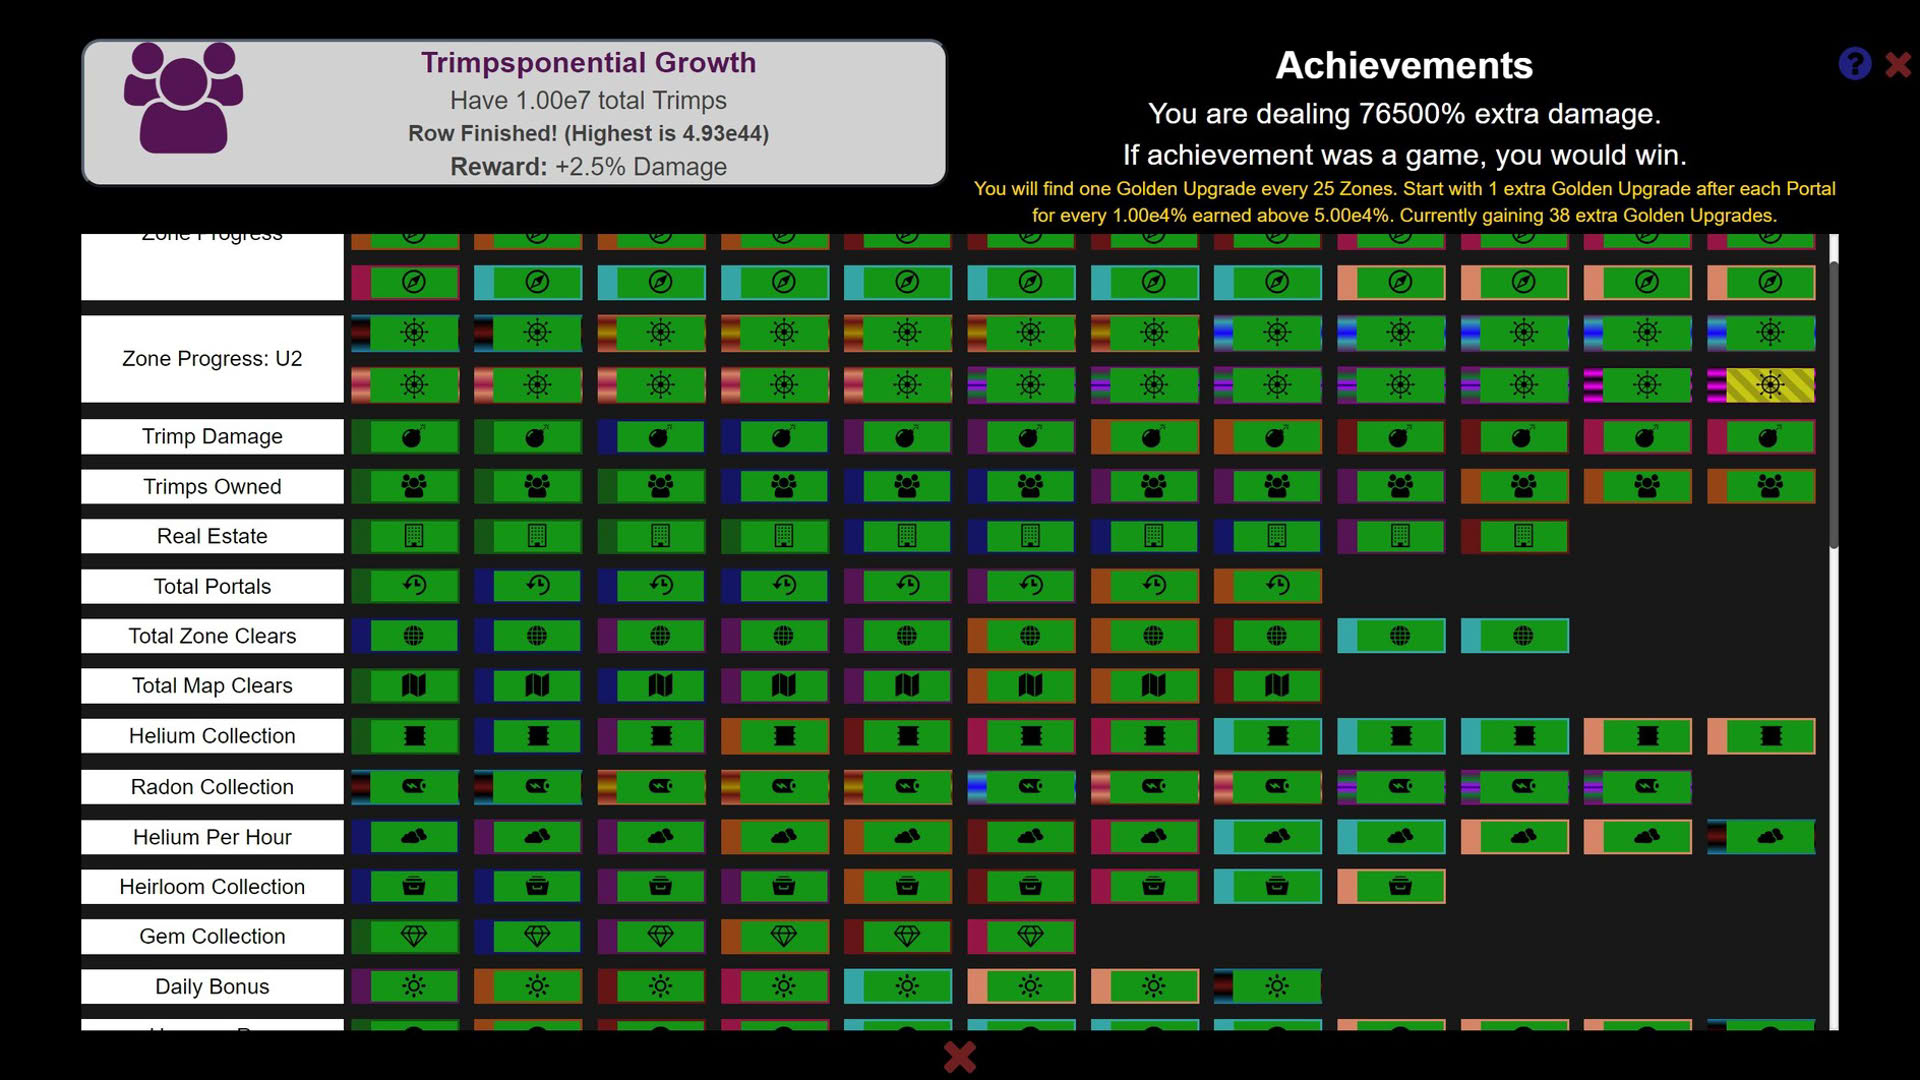Select last Trimp Damage bomb achievement
Screen dimensions: 1920x1080
pyautogui.click(x=1761, y=437)
